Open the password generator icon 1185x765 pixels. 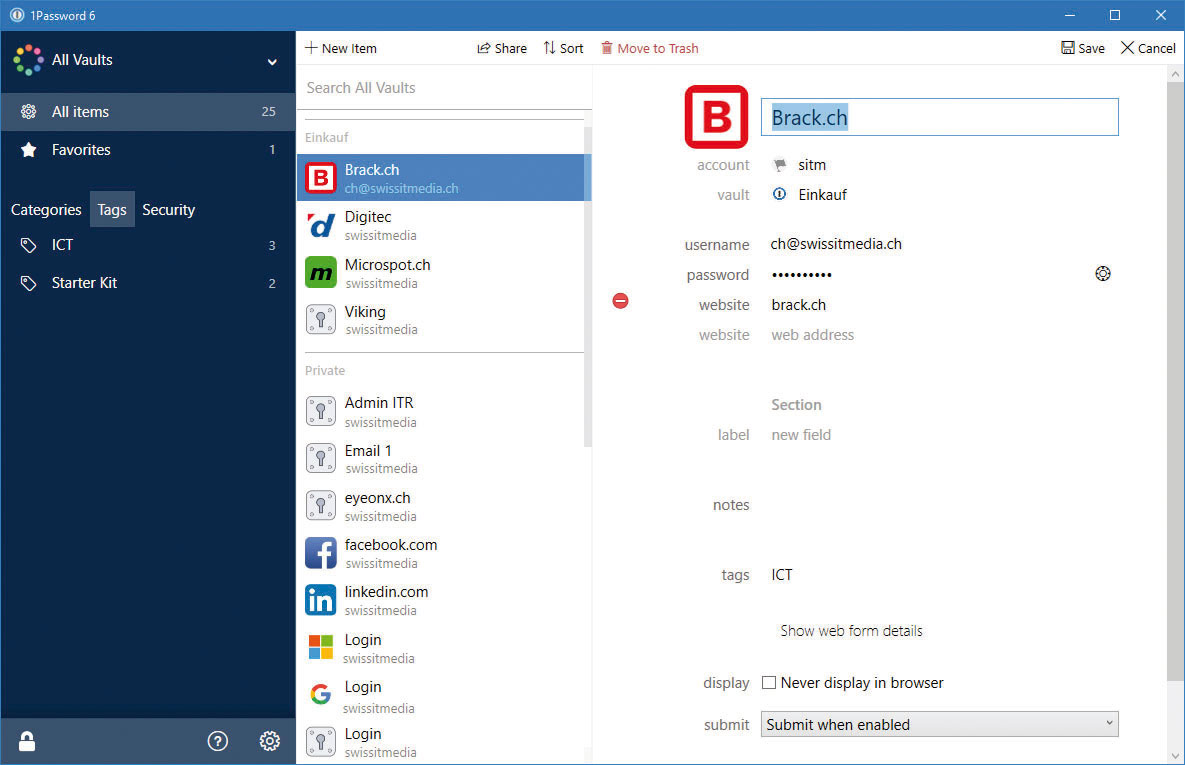1103,274
